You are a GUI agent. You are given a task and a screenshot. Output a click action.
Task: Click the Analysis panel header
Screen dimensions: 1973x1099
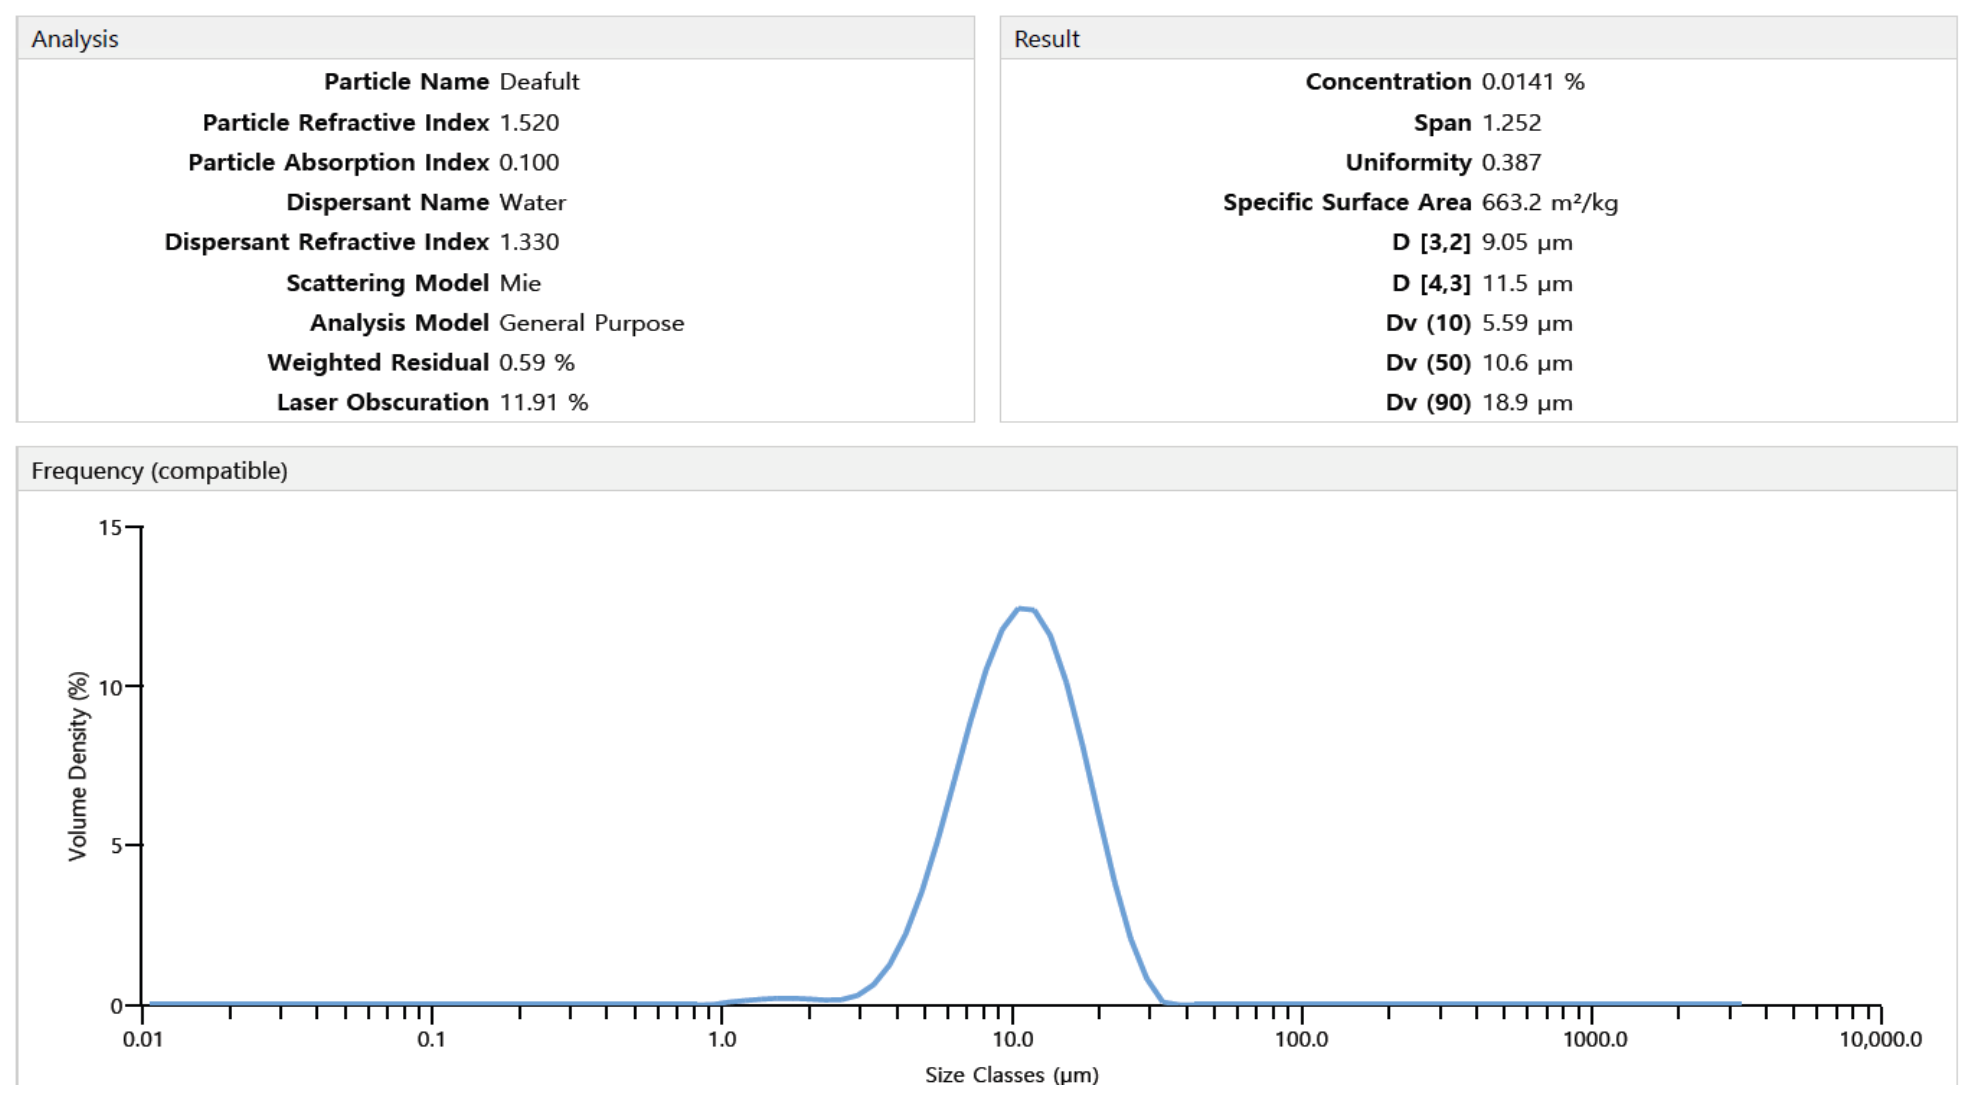[x=495, y=38]
